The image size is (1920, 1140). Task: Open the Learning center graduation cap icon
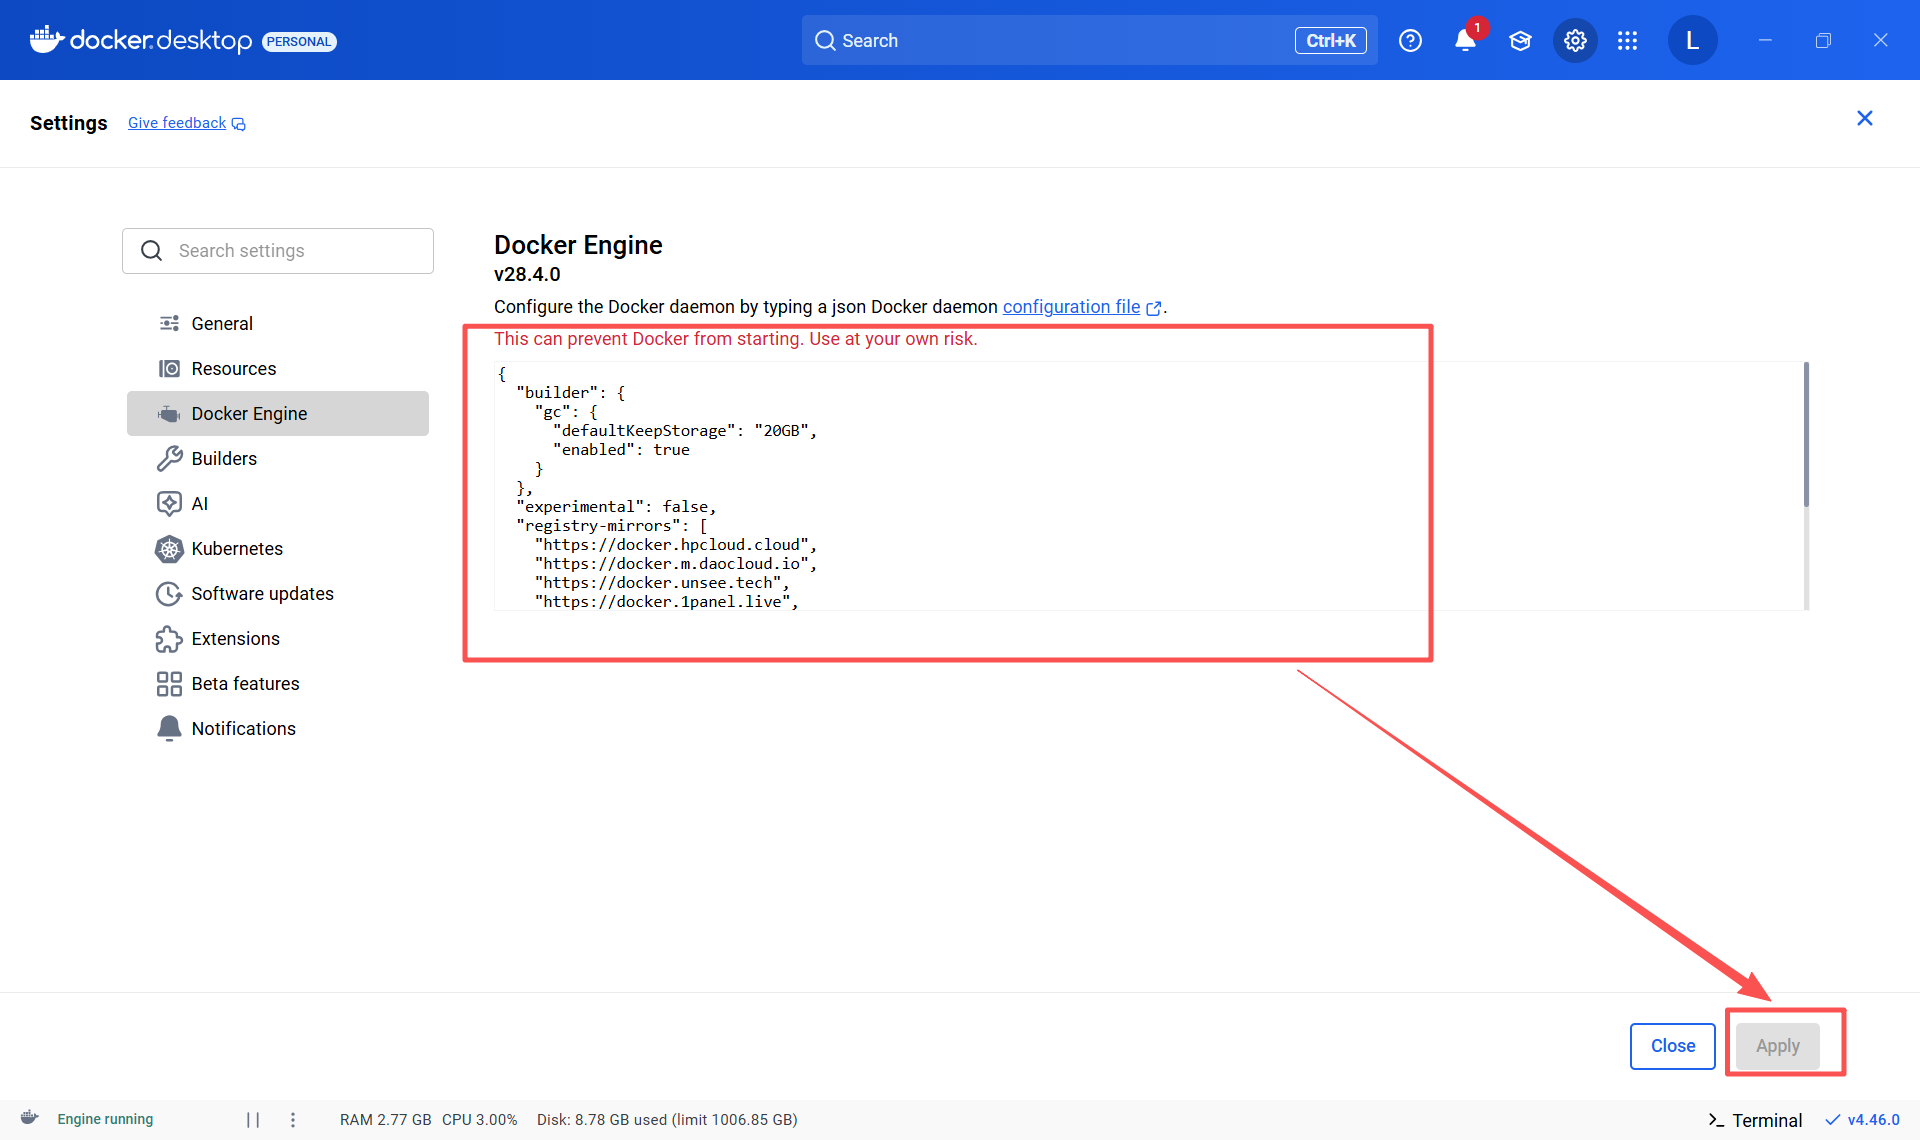coord(1520,41)
